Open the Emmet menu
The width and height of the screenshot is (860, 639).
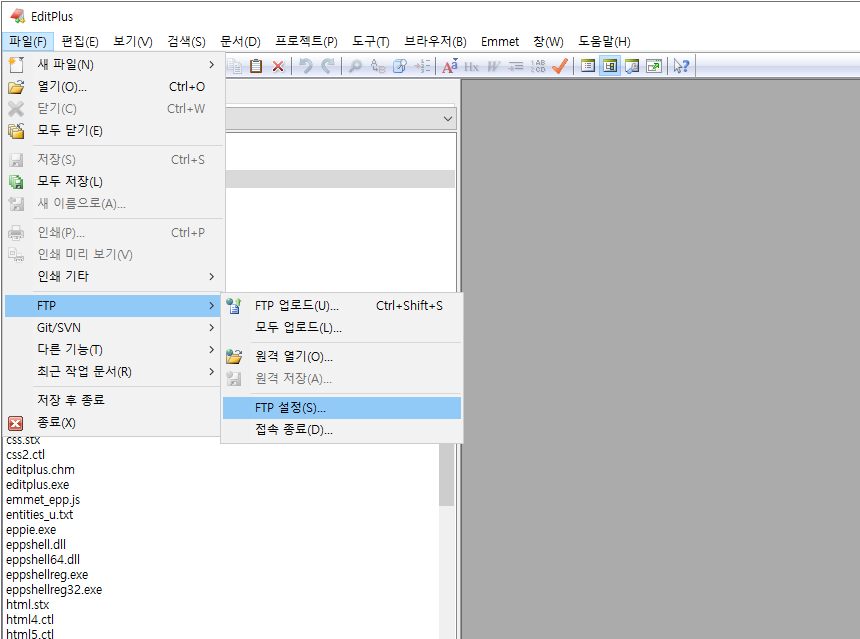tap(500, 42)
